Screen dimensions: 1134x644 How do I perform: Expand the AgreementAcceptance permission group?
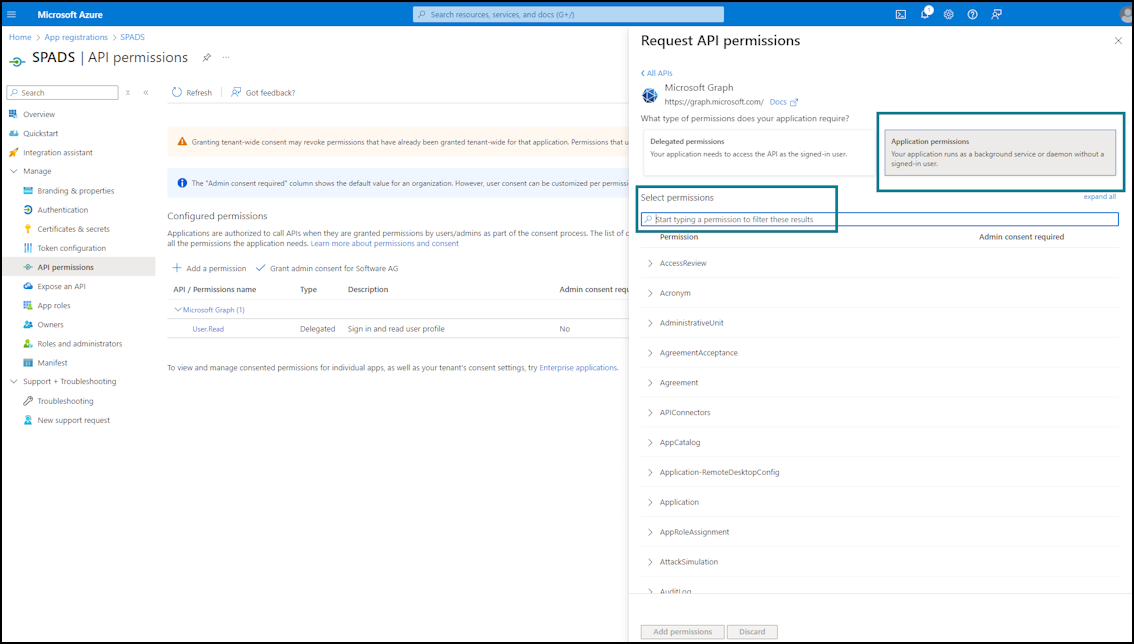point(650,353)
